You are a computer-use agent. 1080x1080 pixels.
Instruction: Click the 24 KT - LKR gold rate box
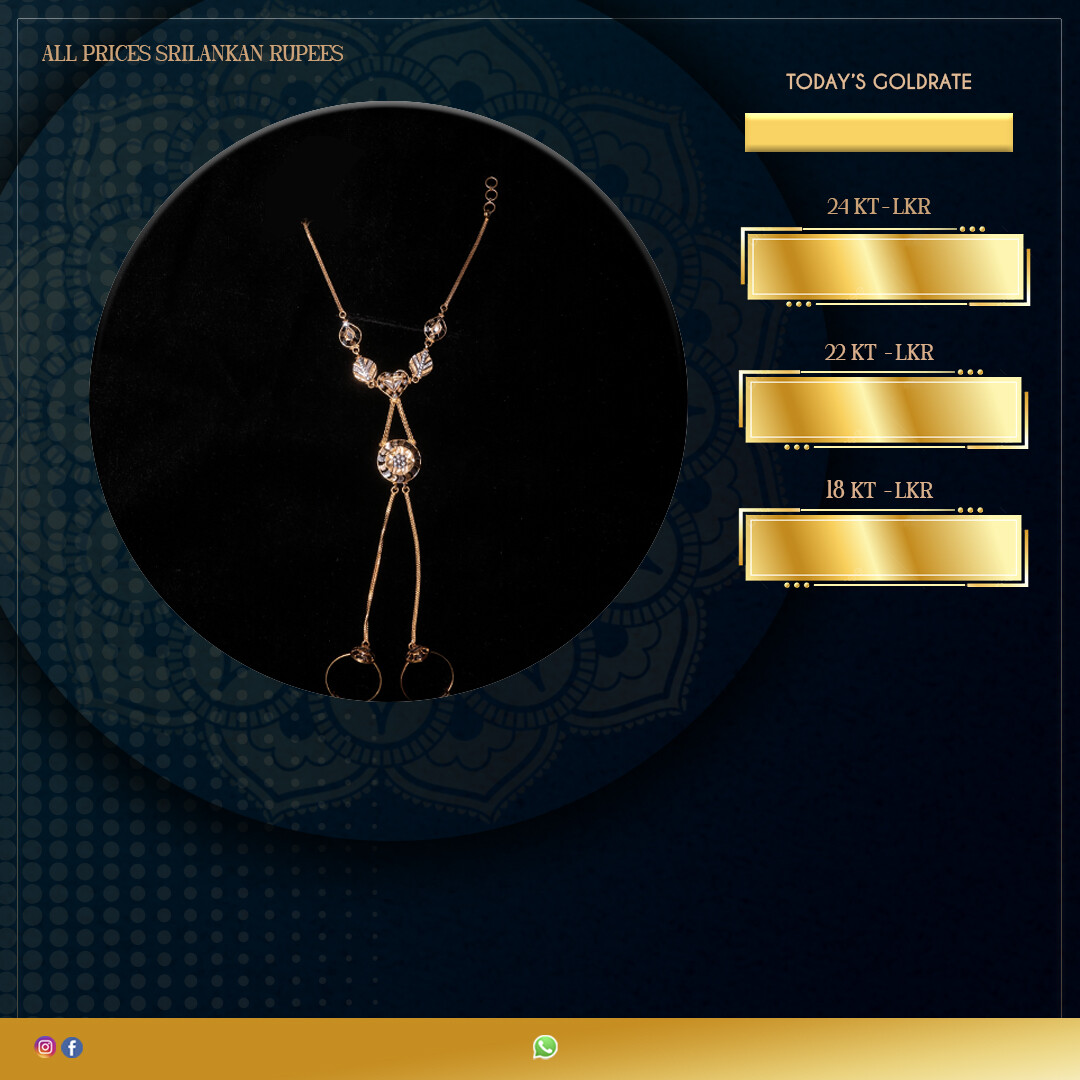click(x=885, y=267)
